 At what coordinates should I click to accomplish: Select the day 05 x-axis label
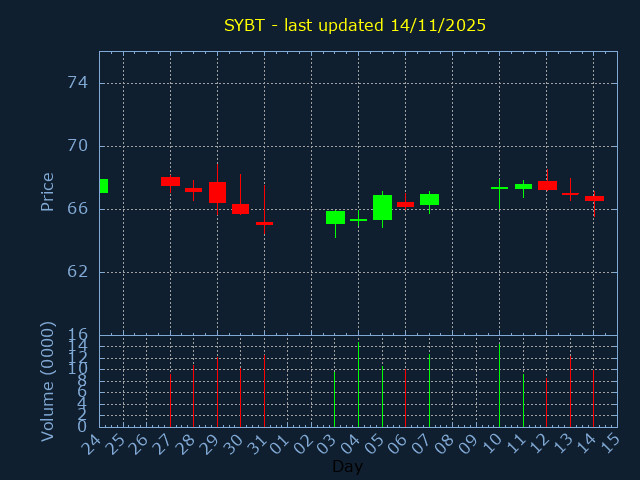(x=373, y=444)
